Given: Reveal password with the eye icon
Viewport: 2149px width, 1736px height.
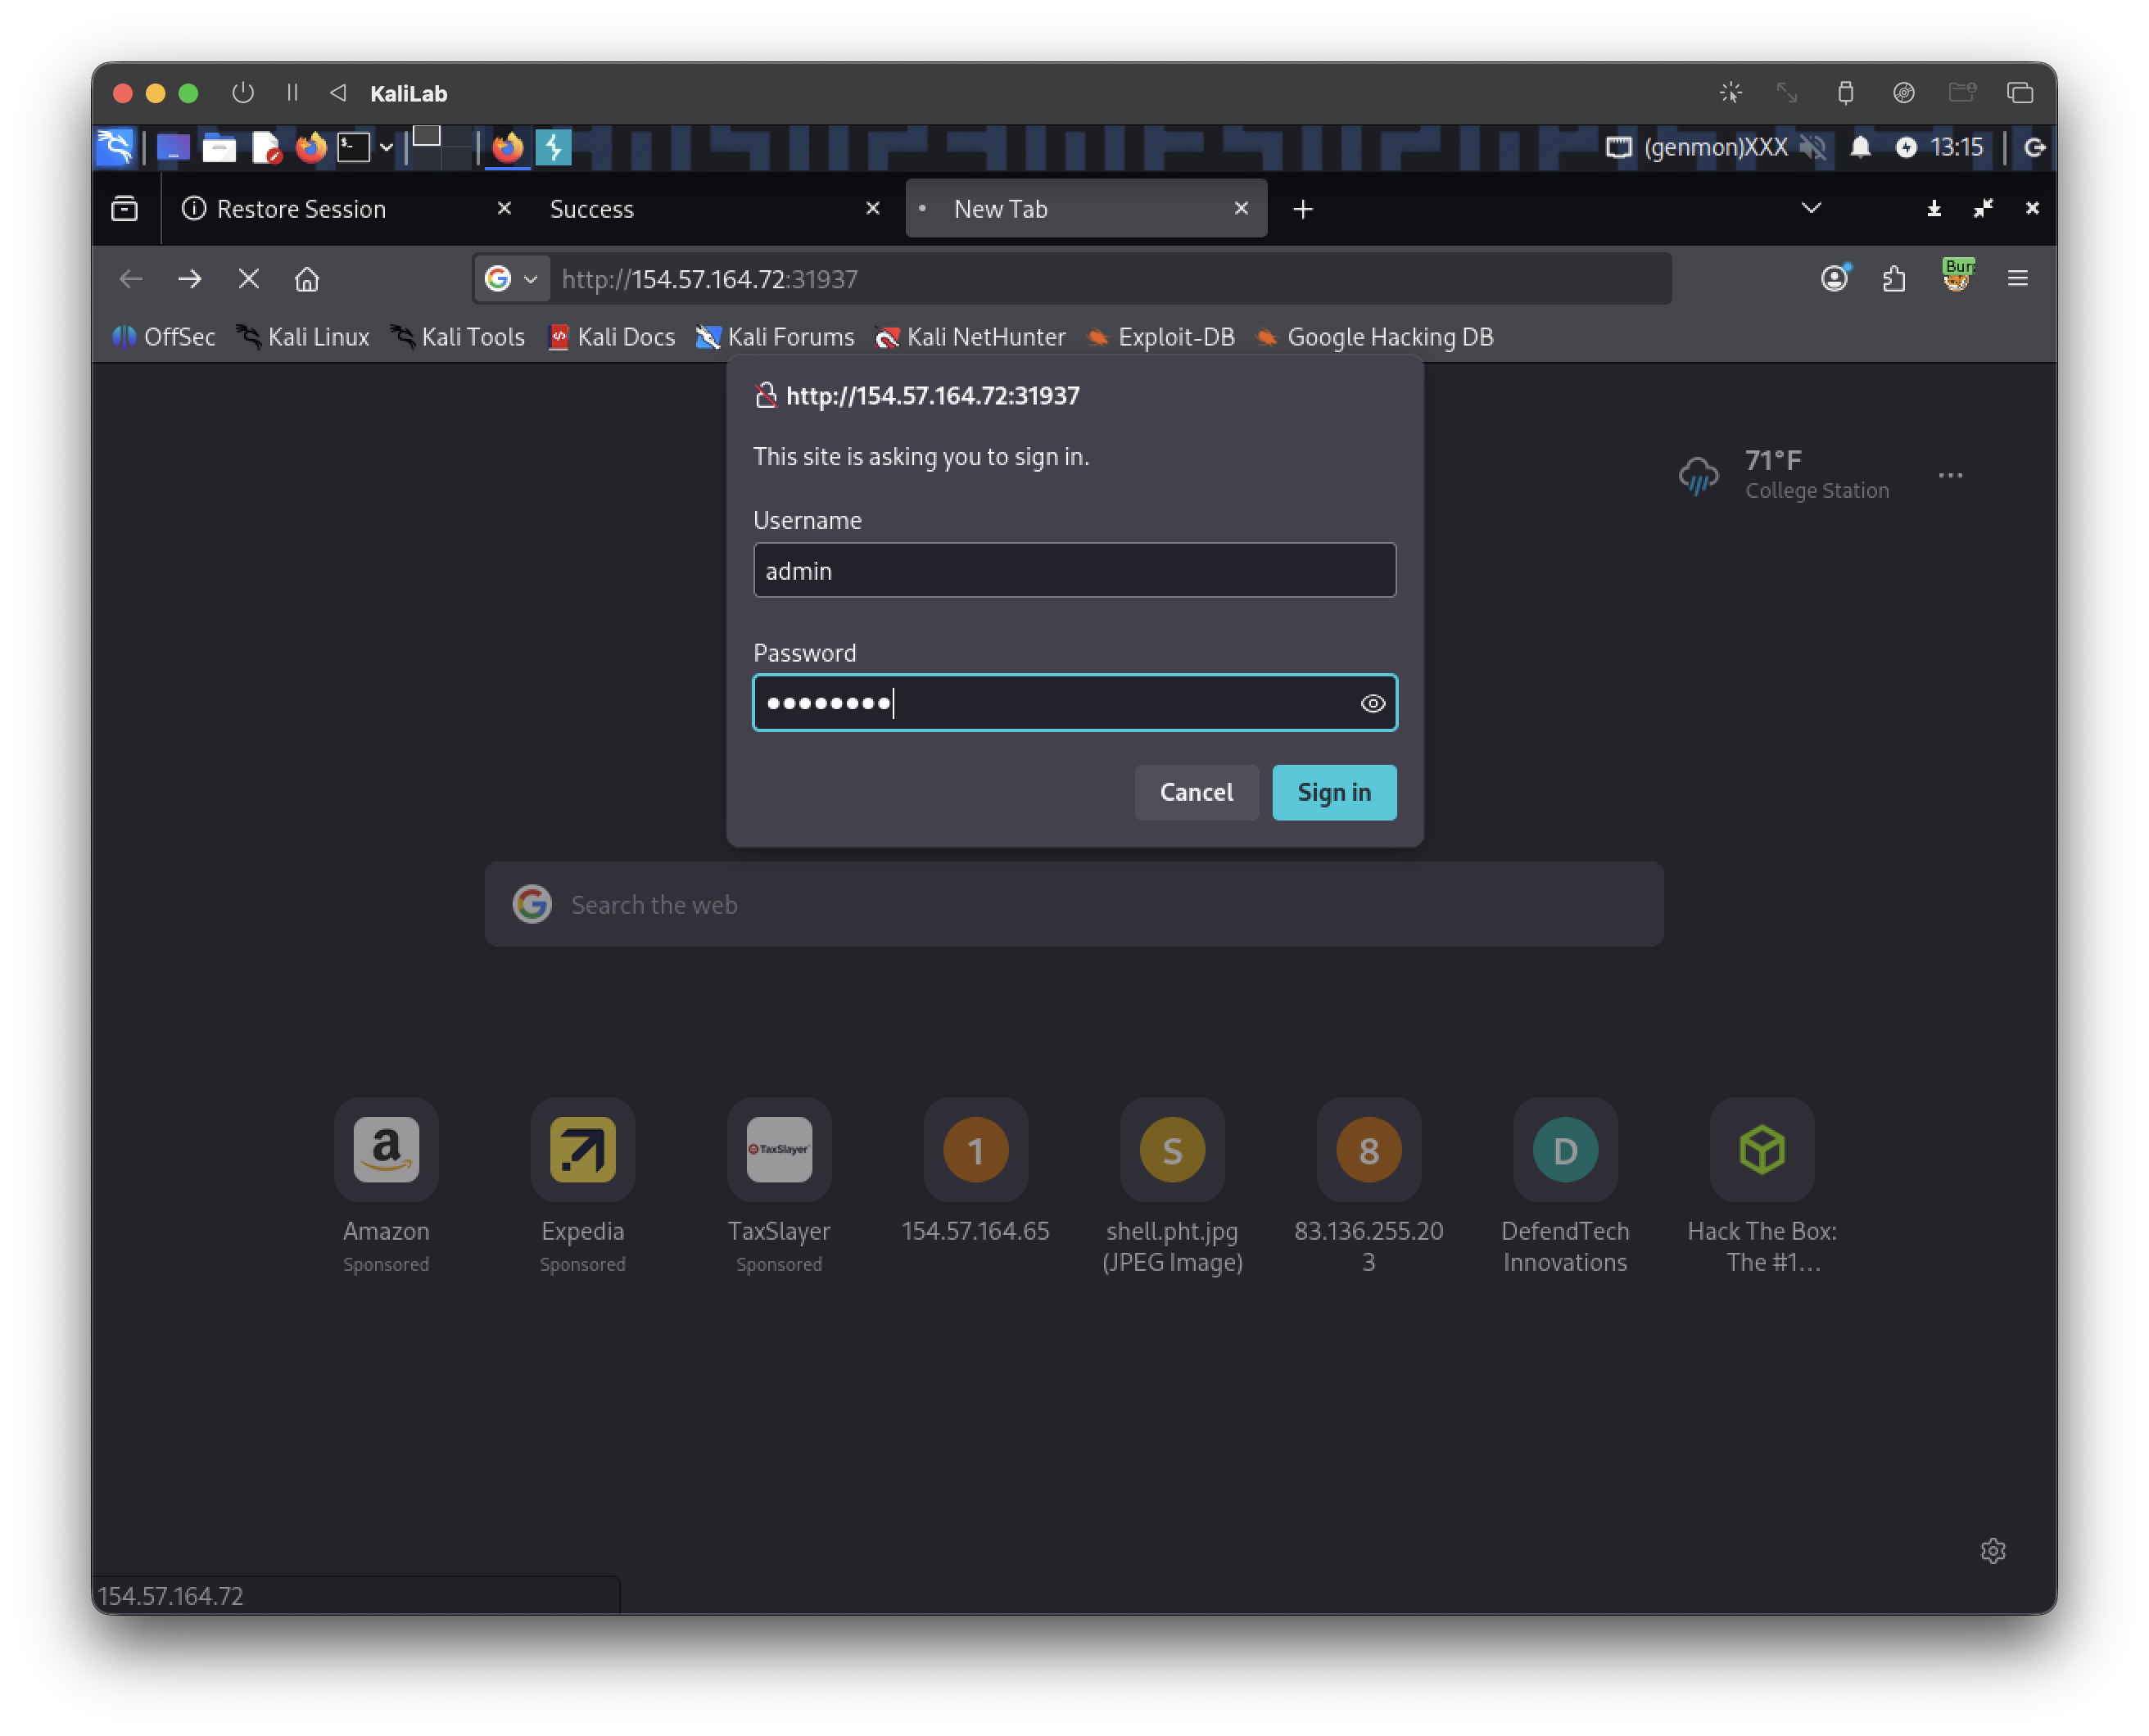Looking at the screenshot, I should click(1372, 703).
